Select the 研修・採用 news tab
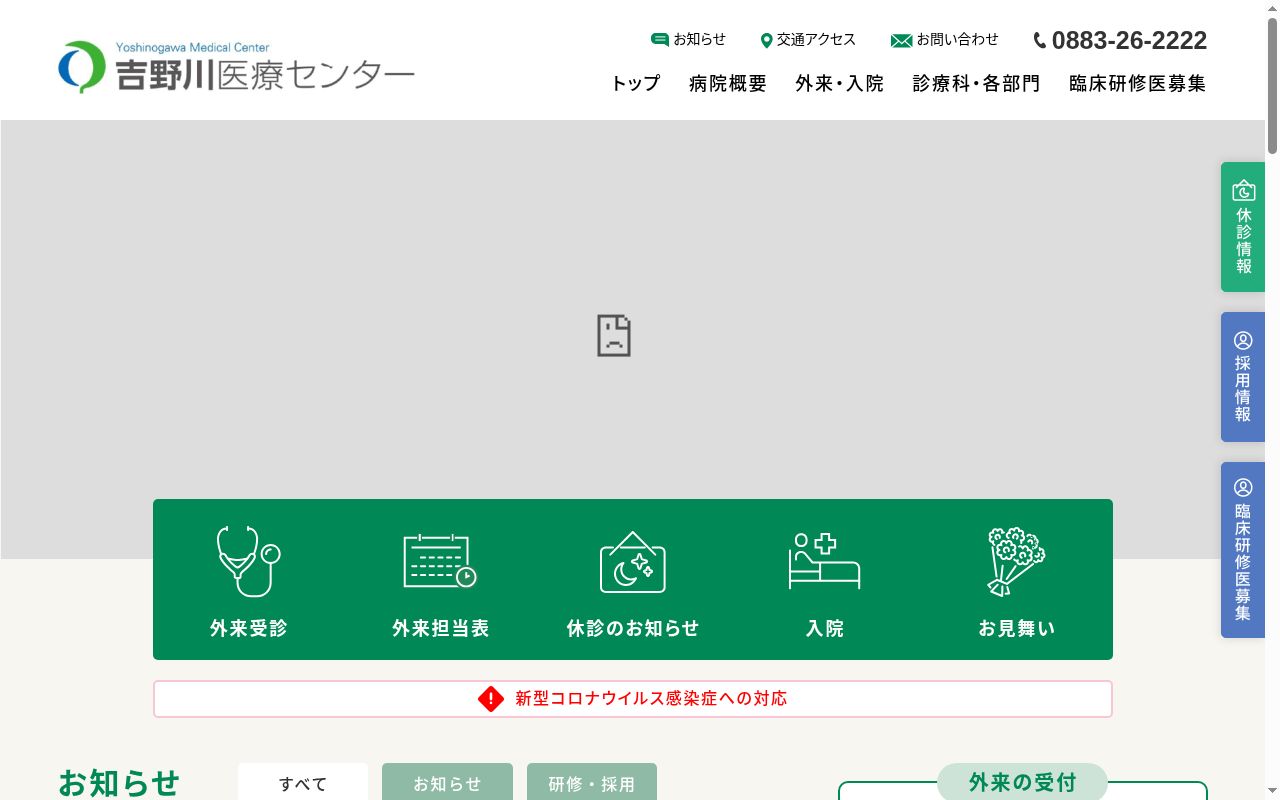The width and height of the screenshot is (1280, 800). pos(592,782)
